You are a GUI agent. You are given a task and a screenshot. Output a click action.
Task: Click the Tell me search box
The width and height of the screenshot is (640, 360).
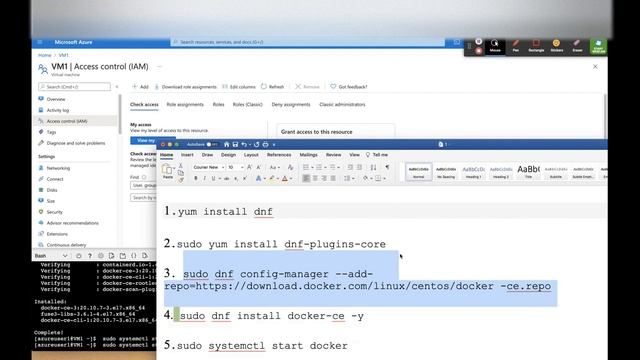(x=377, y=155)
